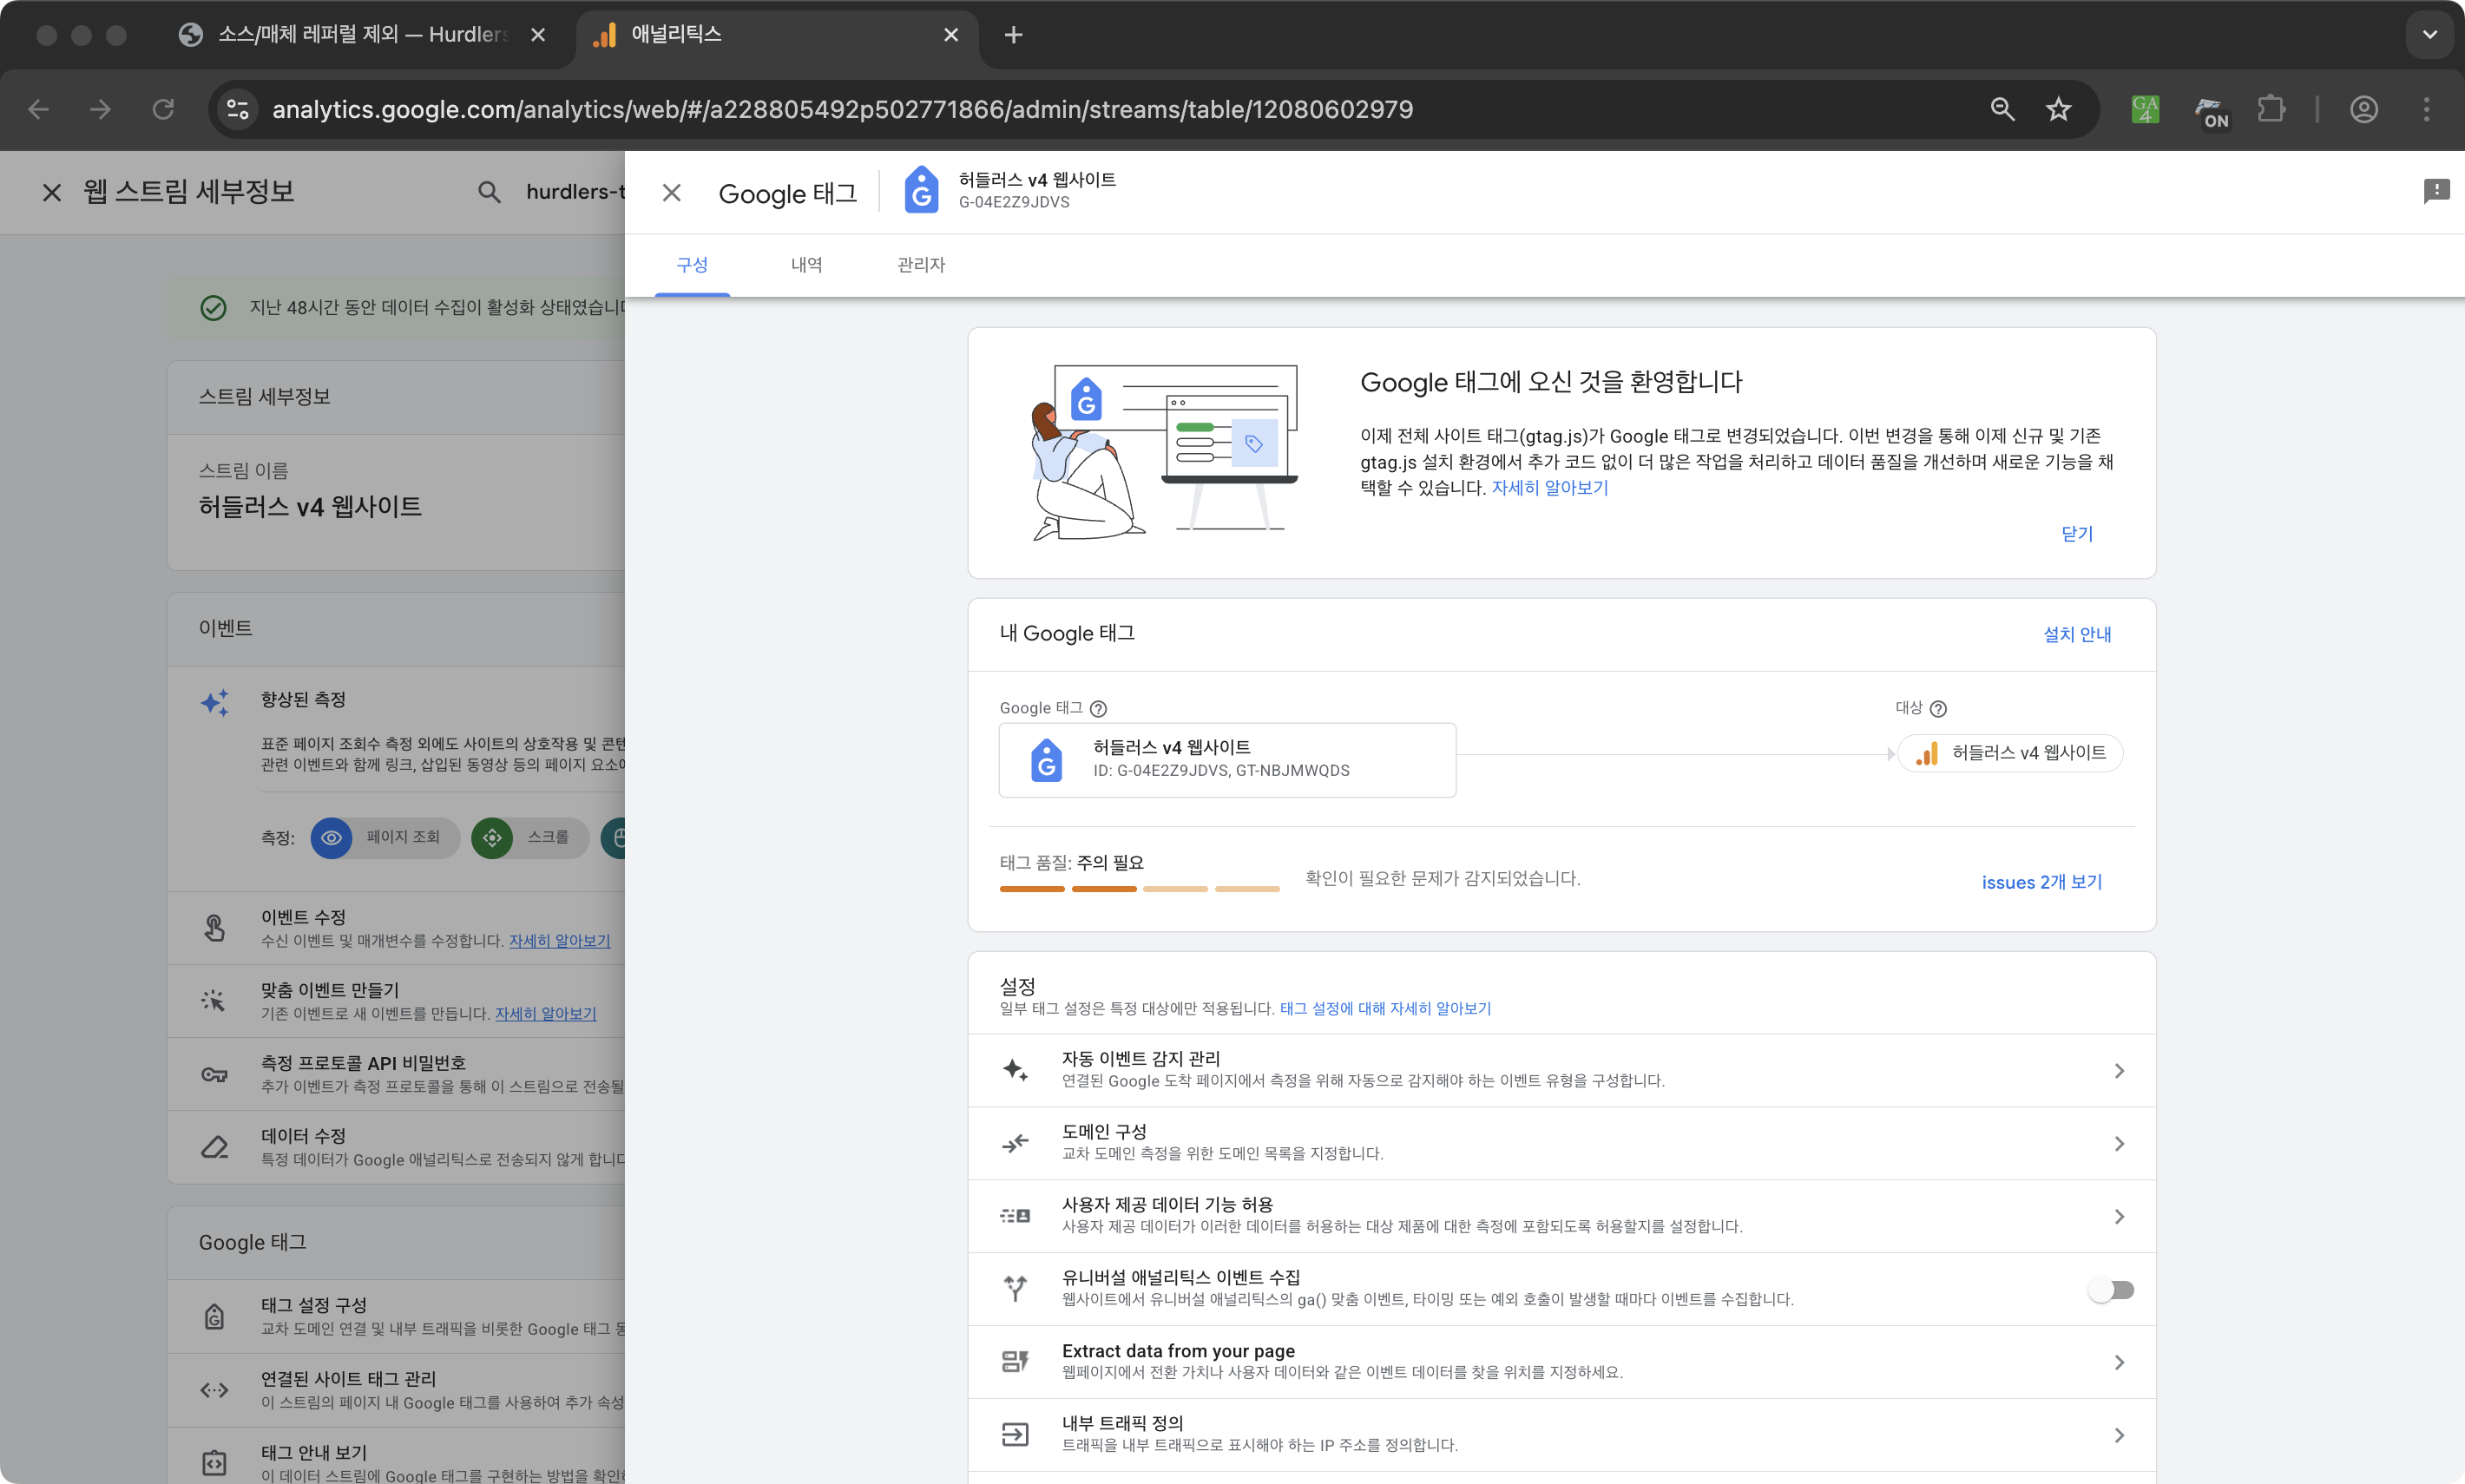2465x1484 pixels.
Task: Click the 유니버설 애널리틱스 fork icon
Action: coord(1015,1289)
